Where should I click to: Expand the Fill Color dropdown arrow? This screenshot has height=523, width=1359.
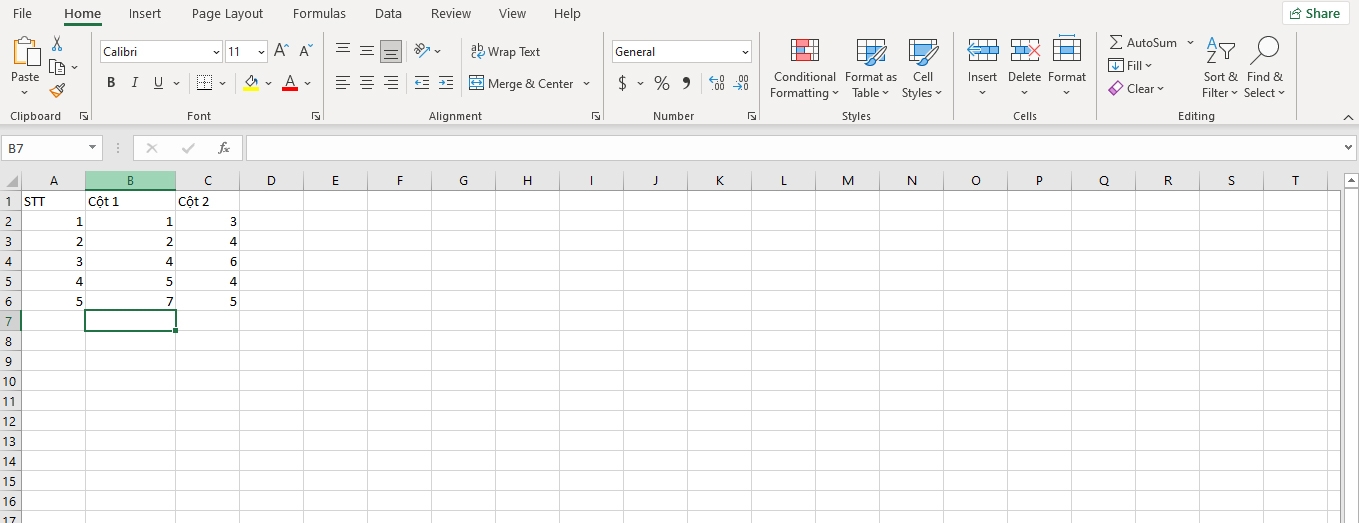click(268, 83)
